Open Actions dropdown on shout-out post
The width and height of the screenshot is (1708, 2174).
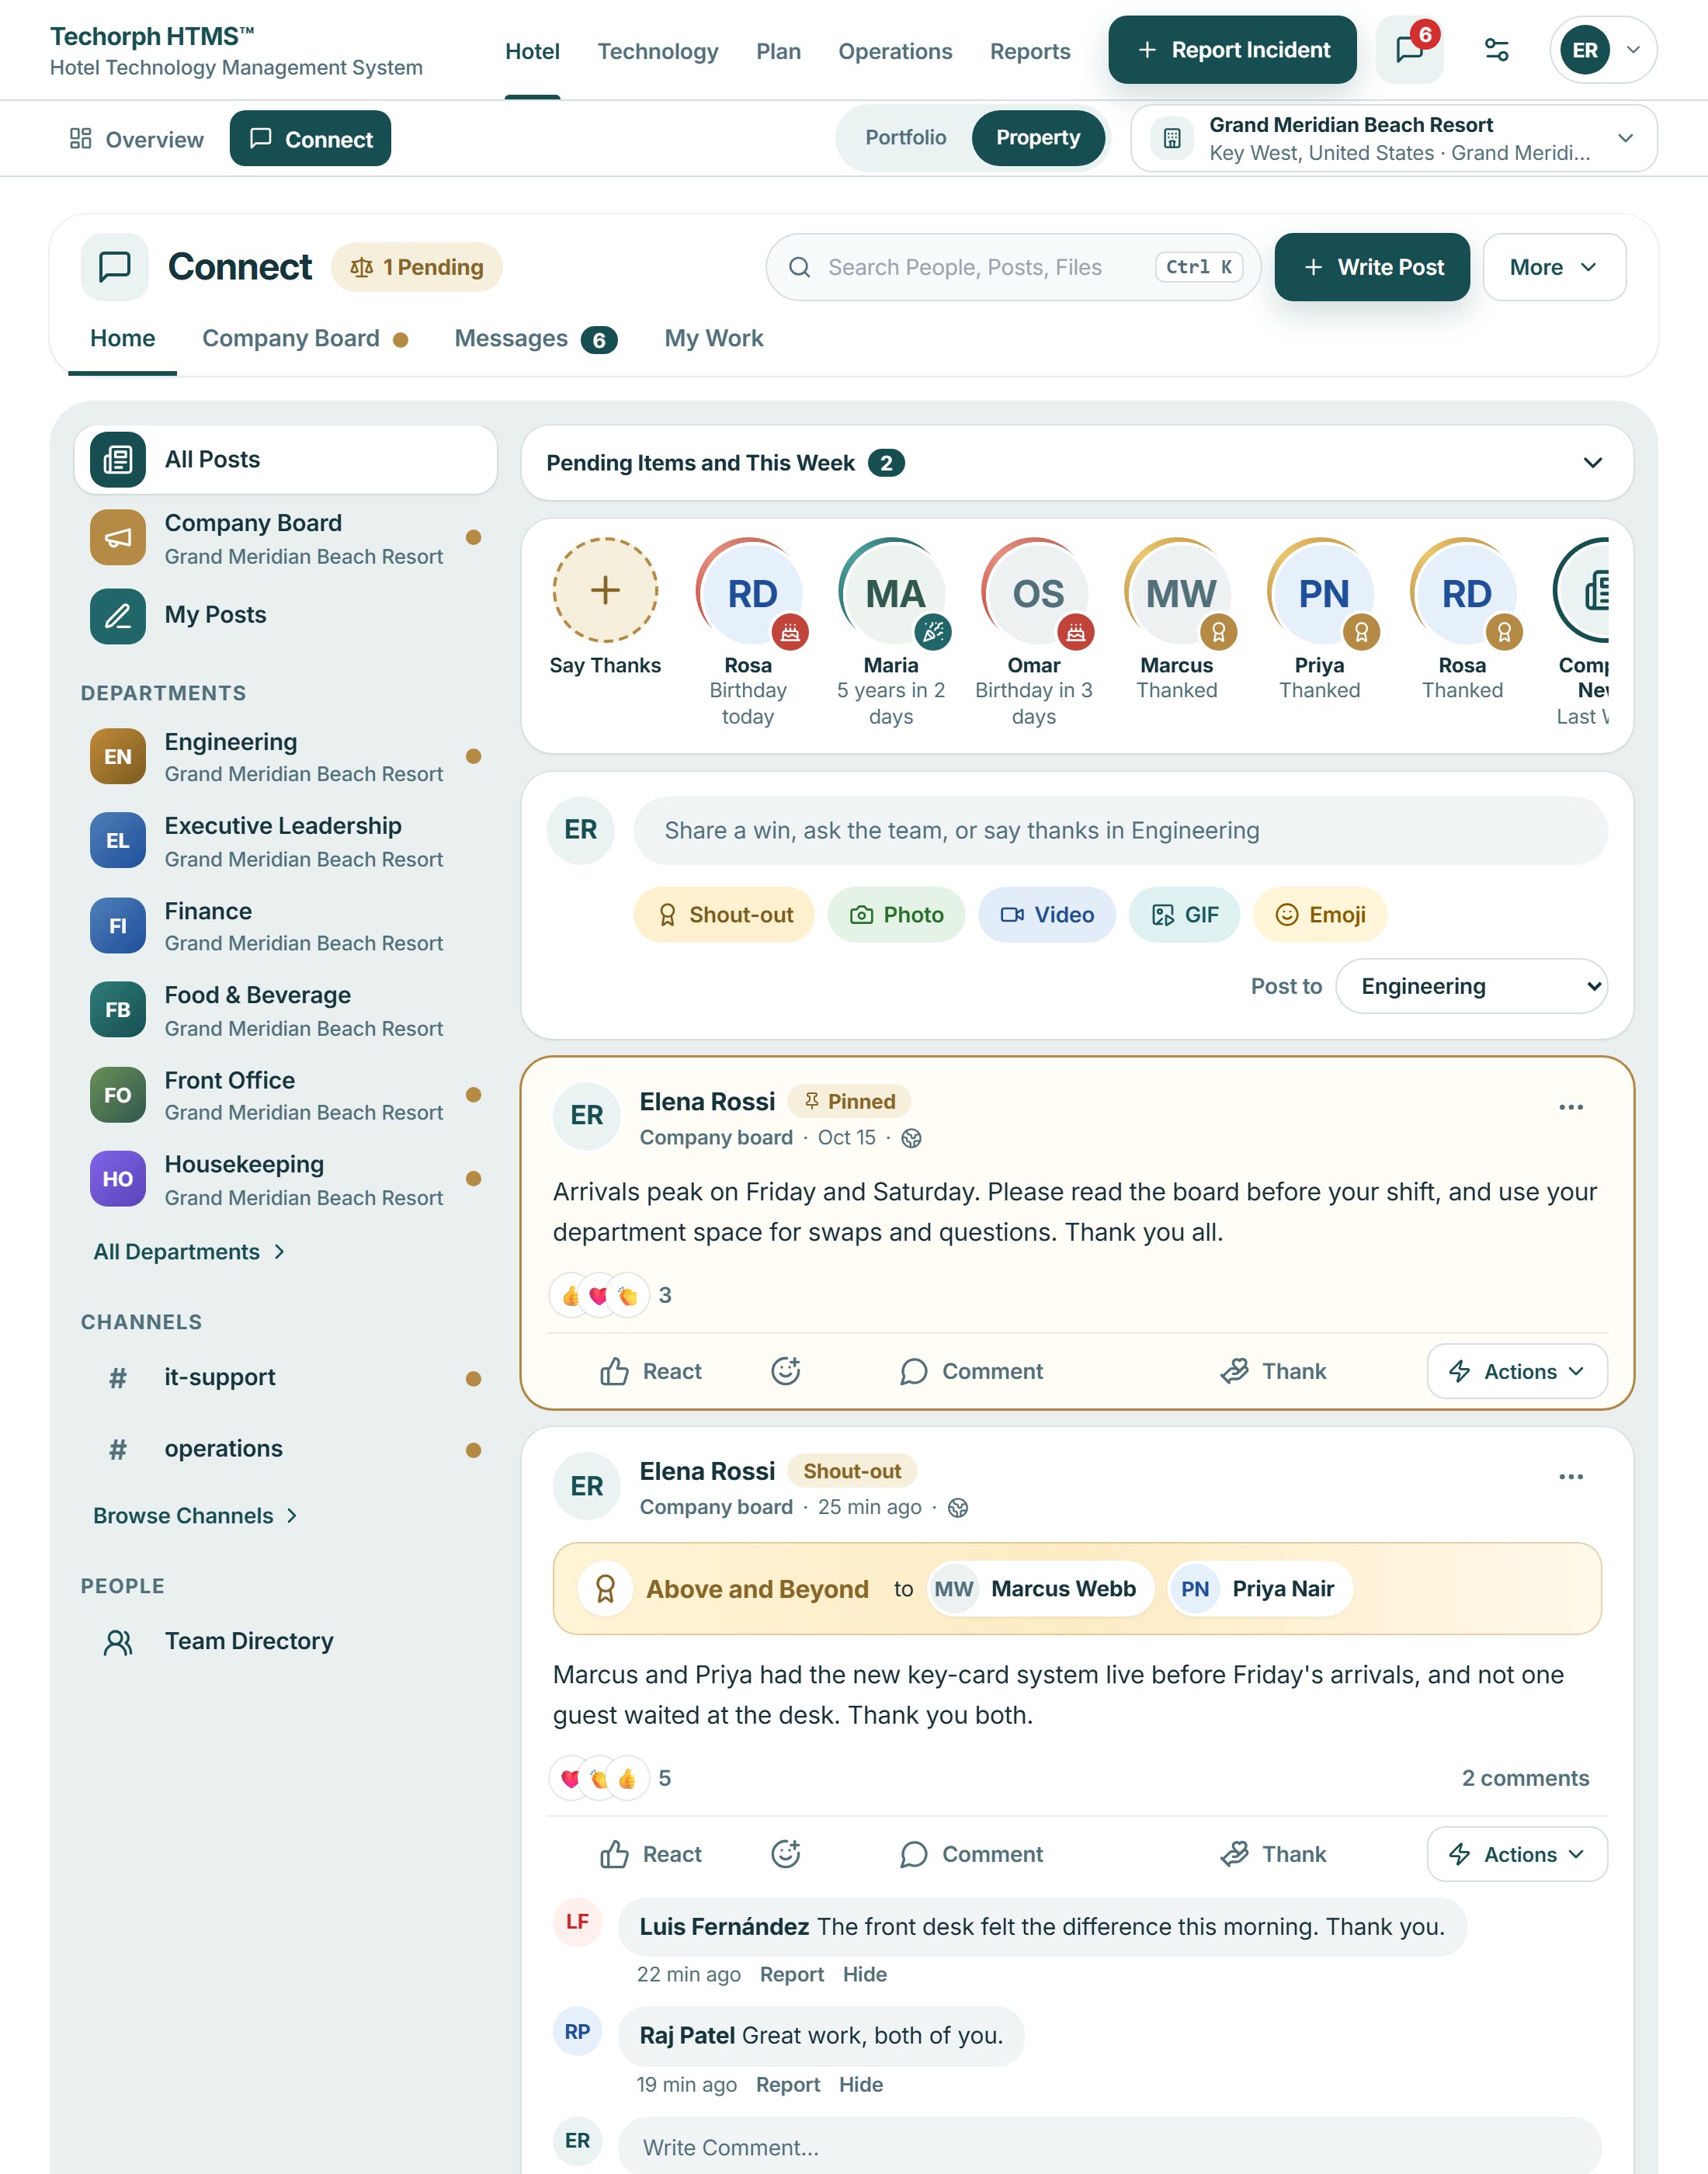coord(1516,1854)
